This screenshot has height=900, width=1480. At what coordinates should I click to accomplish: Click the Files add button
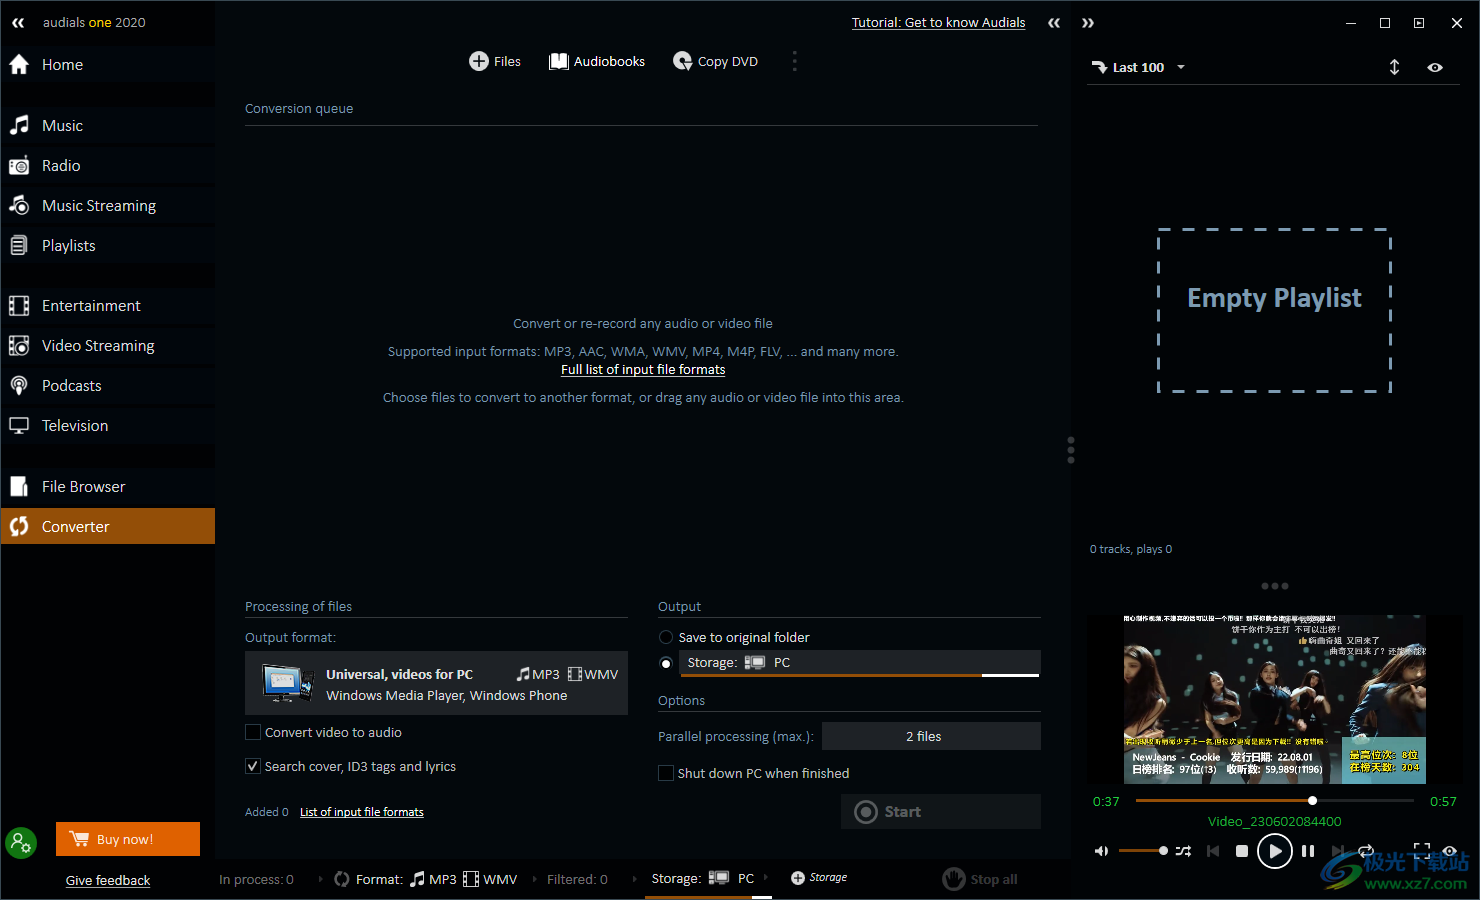[x=495, y=62]
